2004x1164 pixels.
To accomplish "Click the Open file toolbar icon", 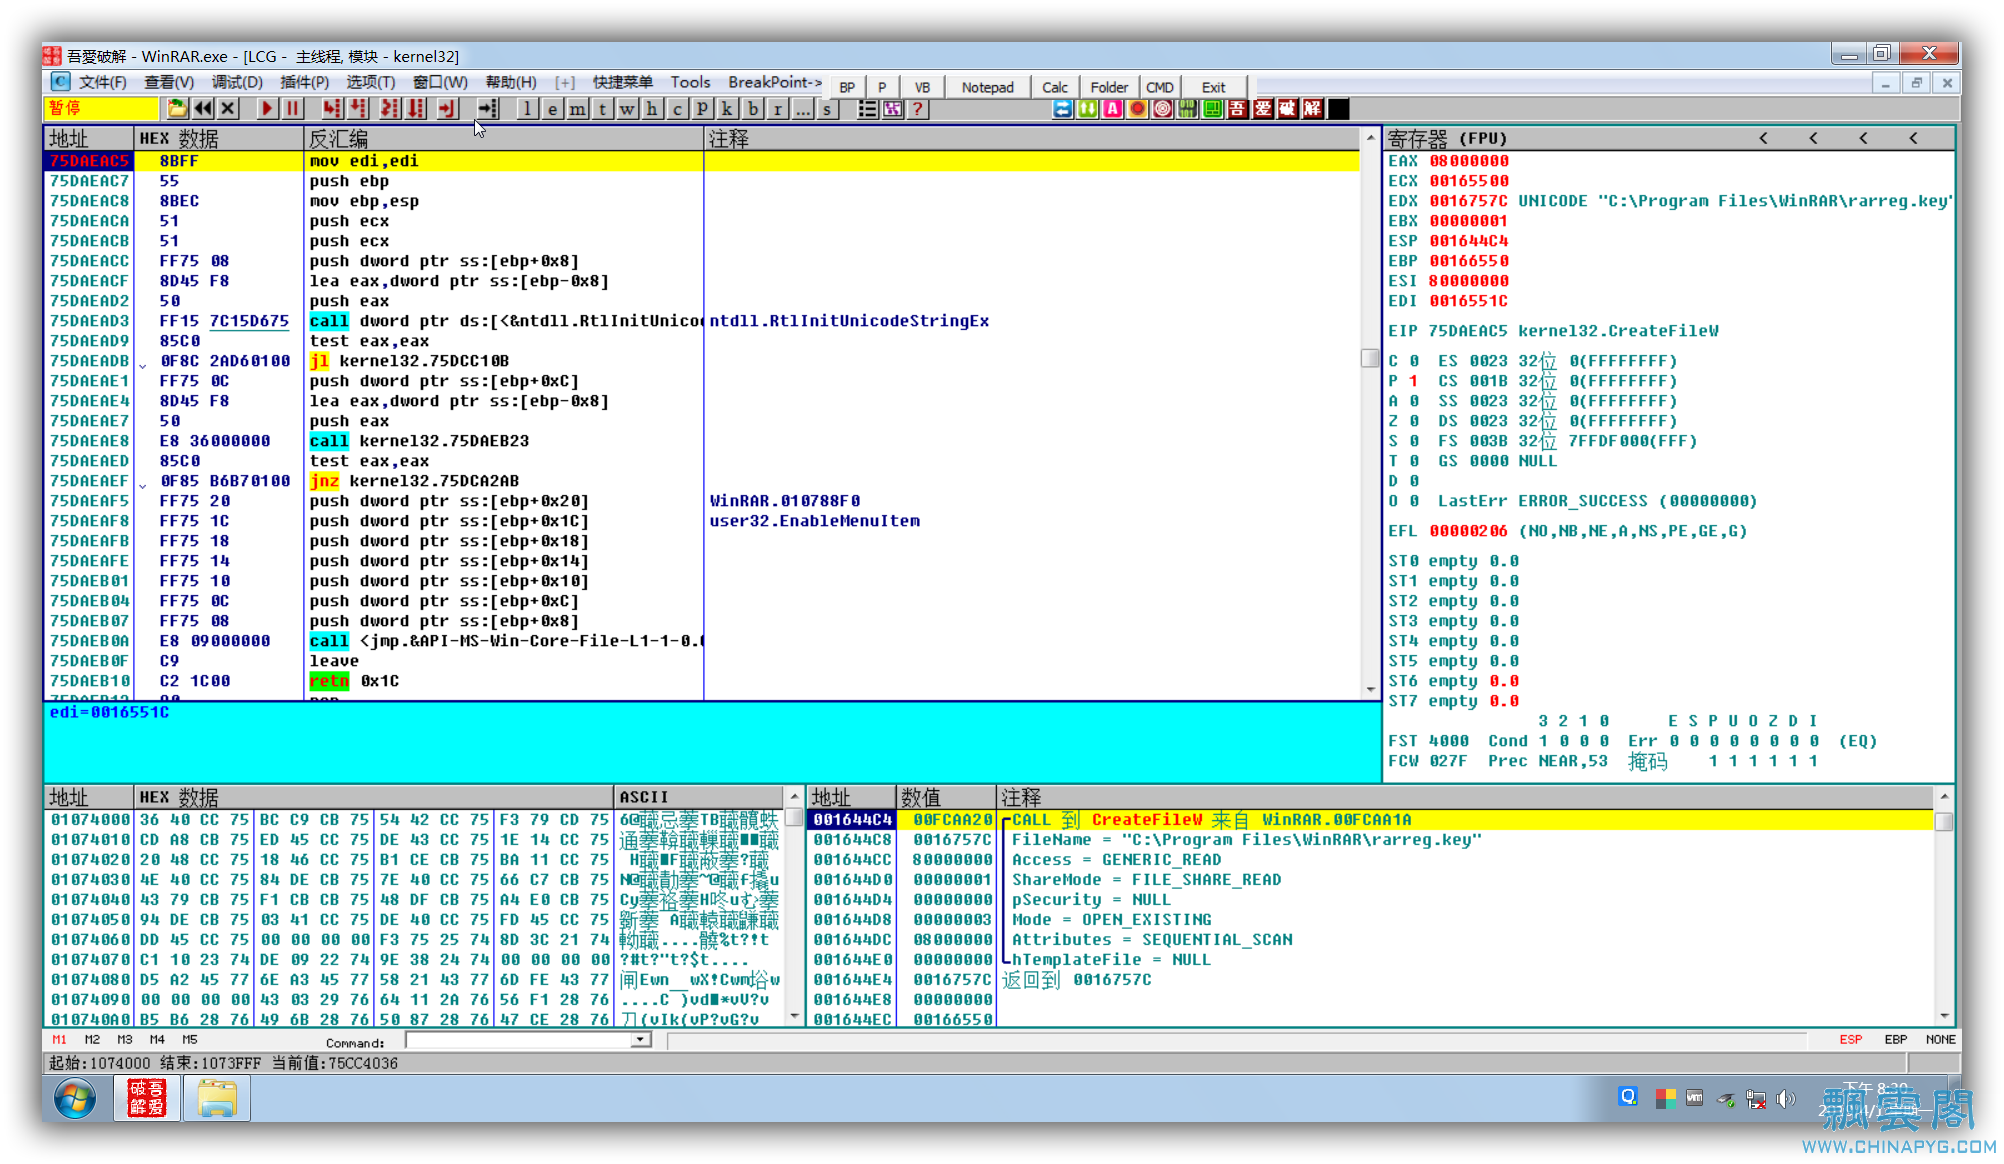I will pyautogui.click(x=178, y=109).
